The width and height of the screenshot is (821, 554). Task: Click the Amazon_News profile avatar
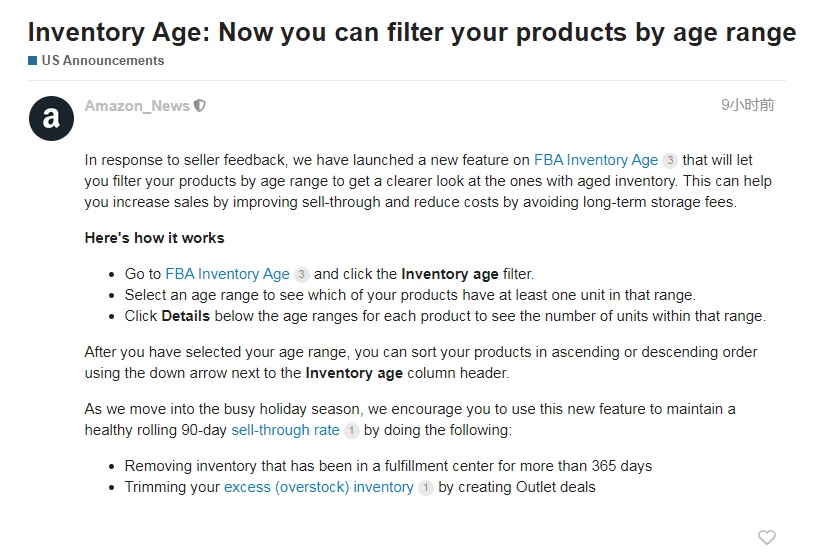pos(51,120)
